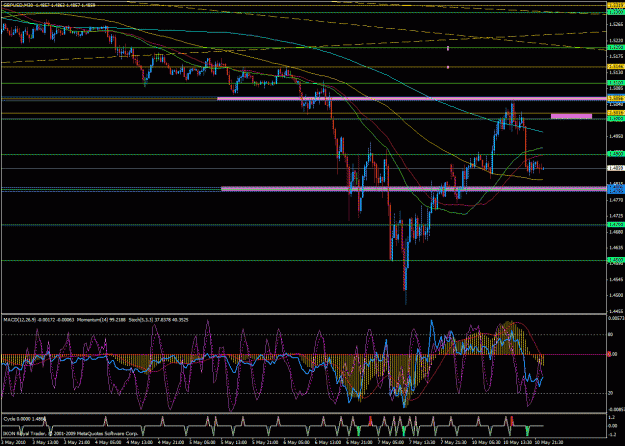Image resolution: width=625 pixels, height=446 pixels.
Task: Click the 7 May 13:30 time label
Action: coord(421,442)
